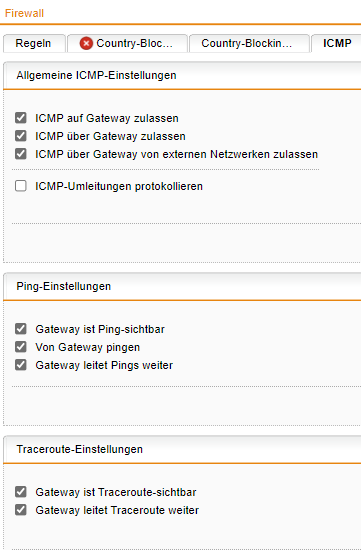This screenshot has width=361, height=550.
Task: Toggle ICMP über Gateway zulassen checkbox
Action: pos(21,136)
